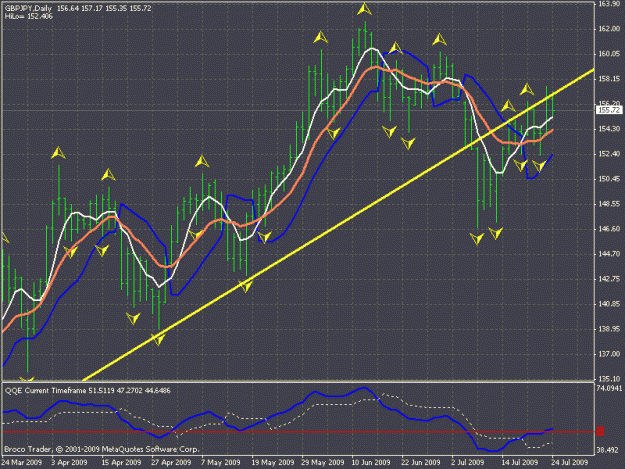The height and width of the screenshot is (469, 625).
Task: Click the 22 Jun 2009 date label
Action: [x=421, y=463]
